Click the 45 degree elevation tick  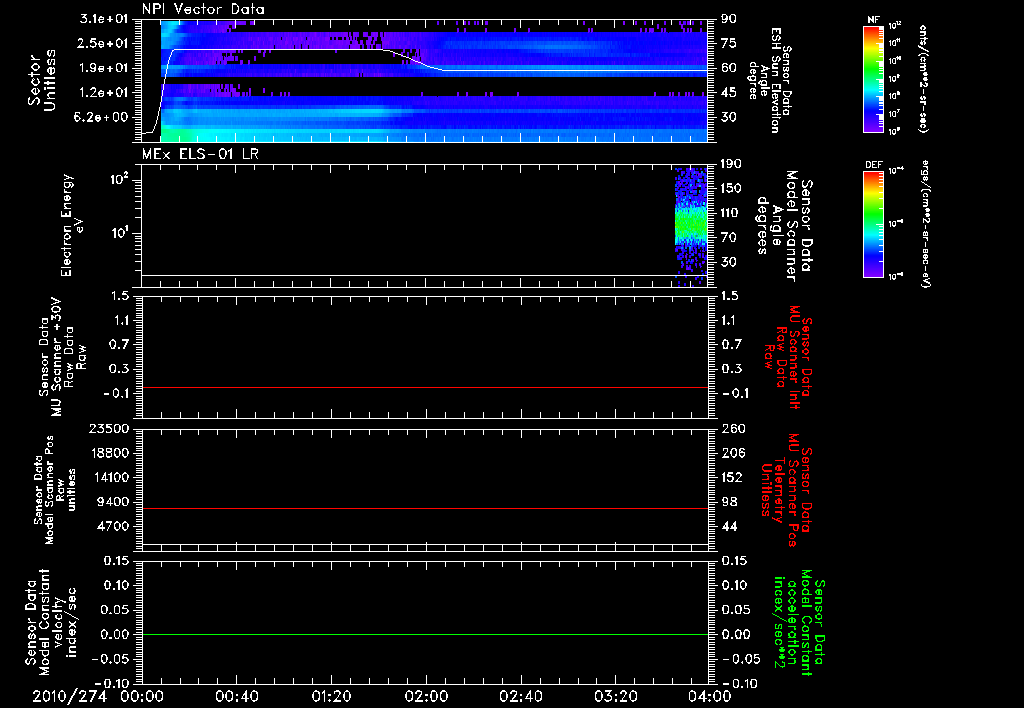tap(729, 93)
